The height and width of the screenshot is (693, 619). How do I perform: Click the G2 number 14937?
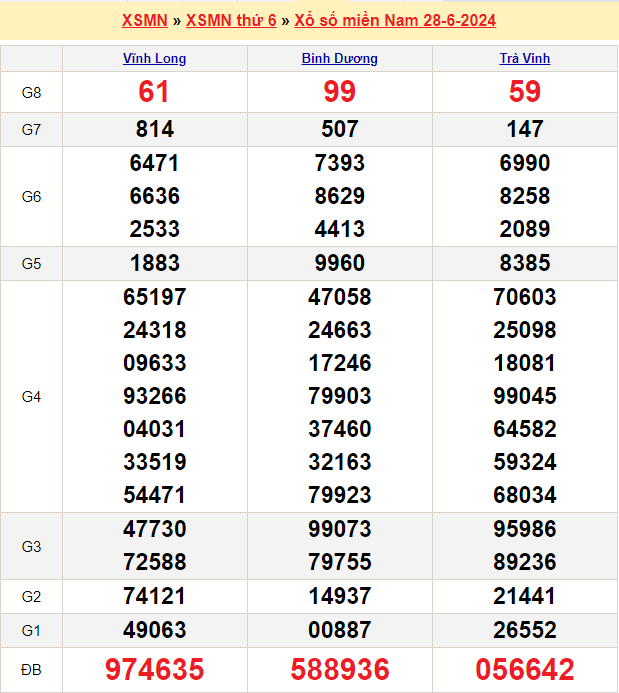pyautogui.click(x=339, y=596)
